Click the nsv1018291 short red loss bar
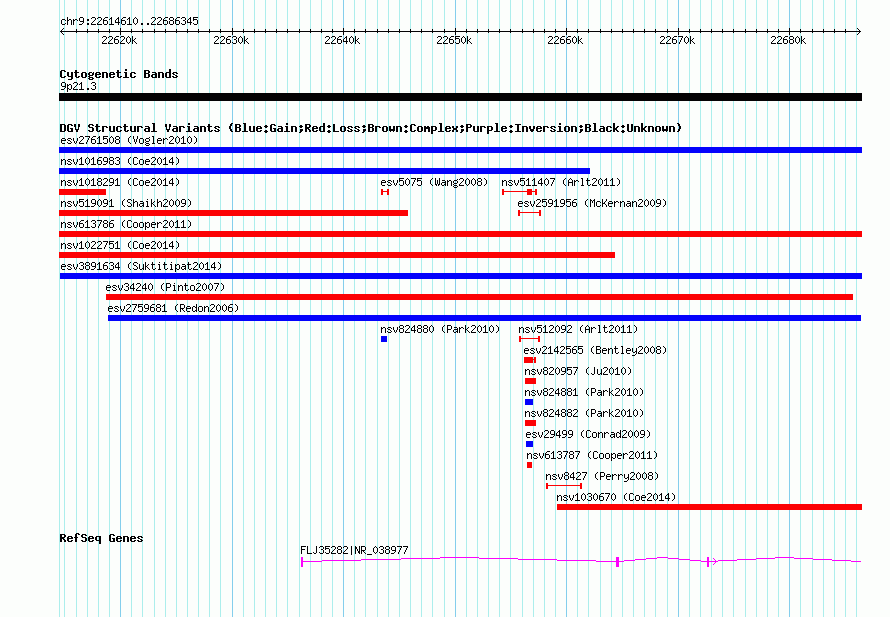 [x=82, y=192]
